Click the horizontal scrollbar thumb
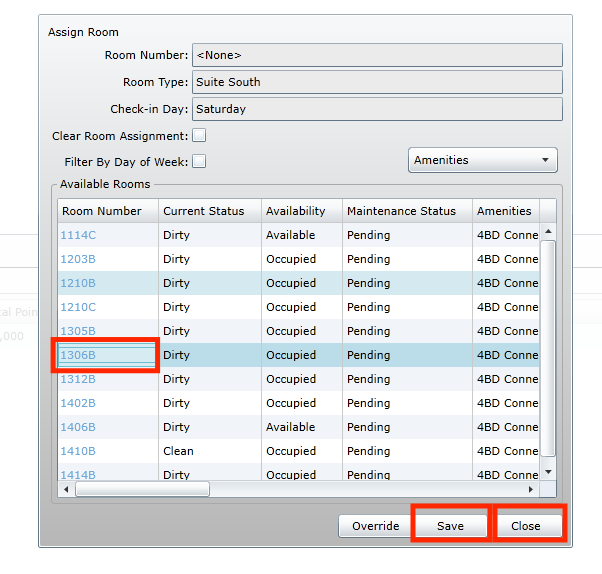602x574 pixels. tap(142, 489)
